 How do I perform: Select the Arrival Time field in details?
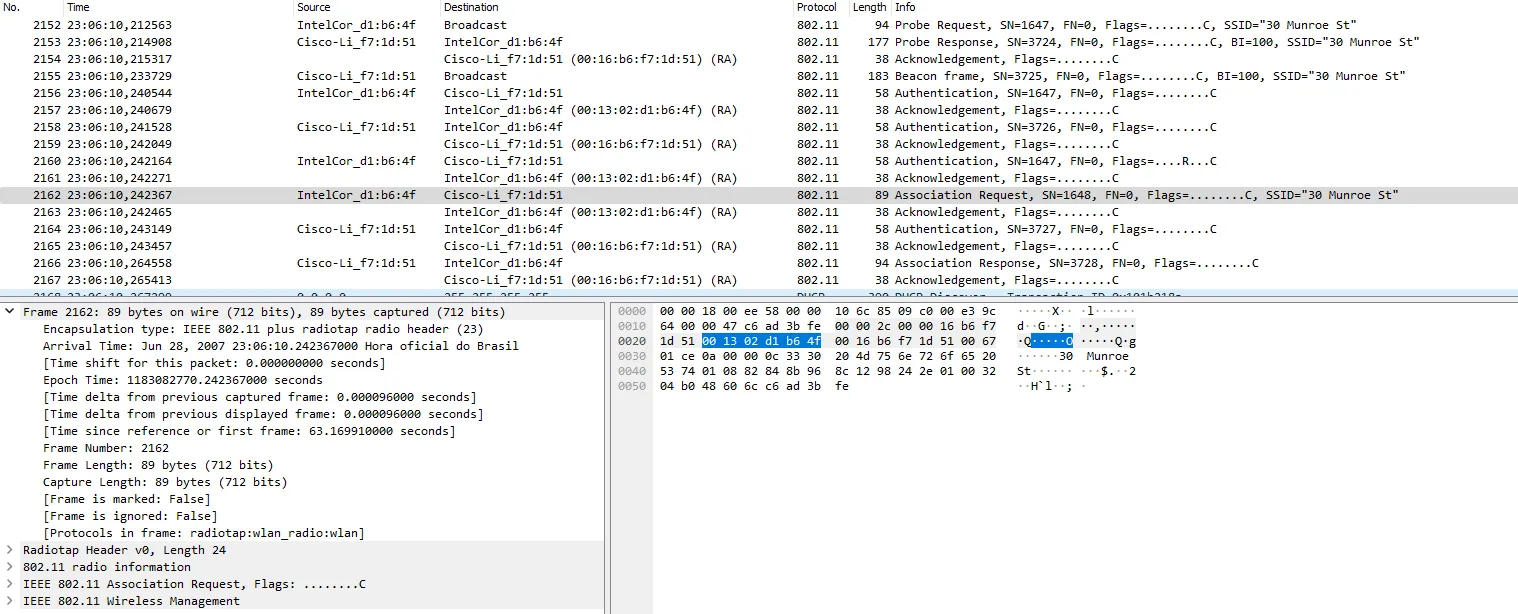[x=280, y=346]
